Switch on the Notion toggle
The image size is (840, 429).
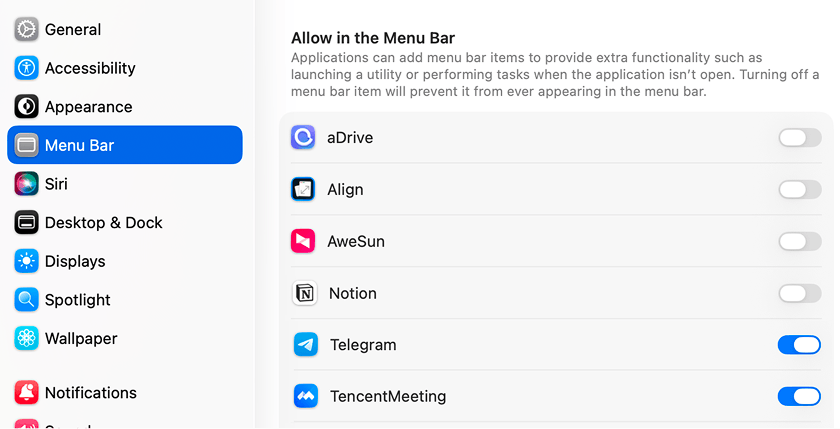click(x=800, y=293)
